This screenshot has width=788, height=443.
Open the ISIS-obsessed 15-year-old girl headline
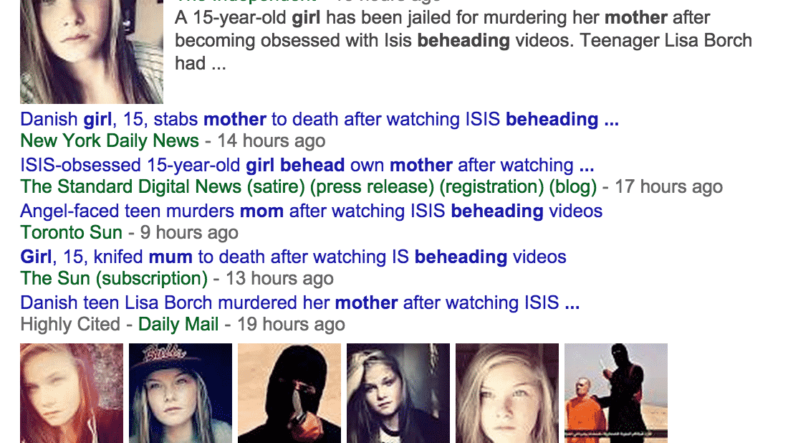pyautogui.click(x=307, y=165)
